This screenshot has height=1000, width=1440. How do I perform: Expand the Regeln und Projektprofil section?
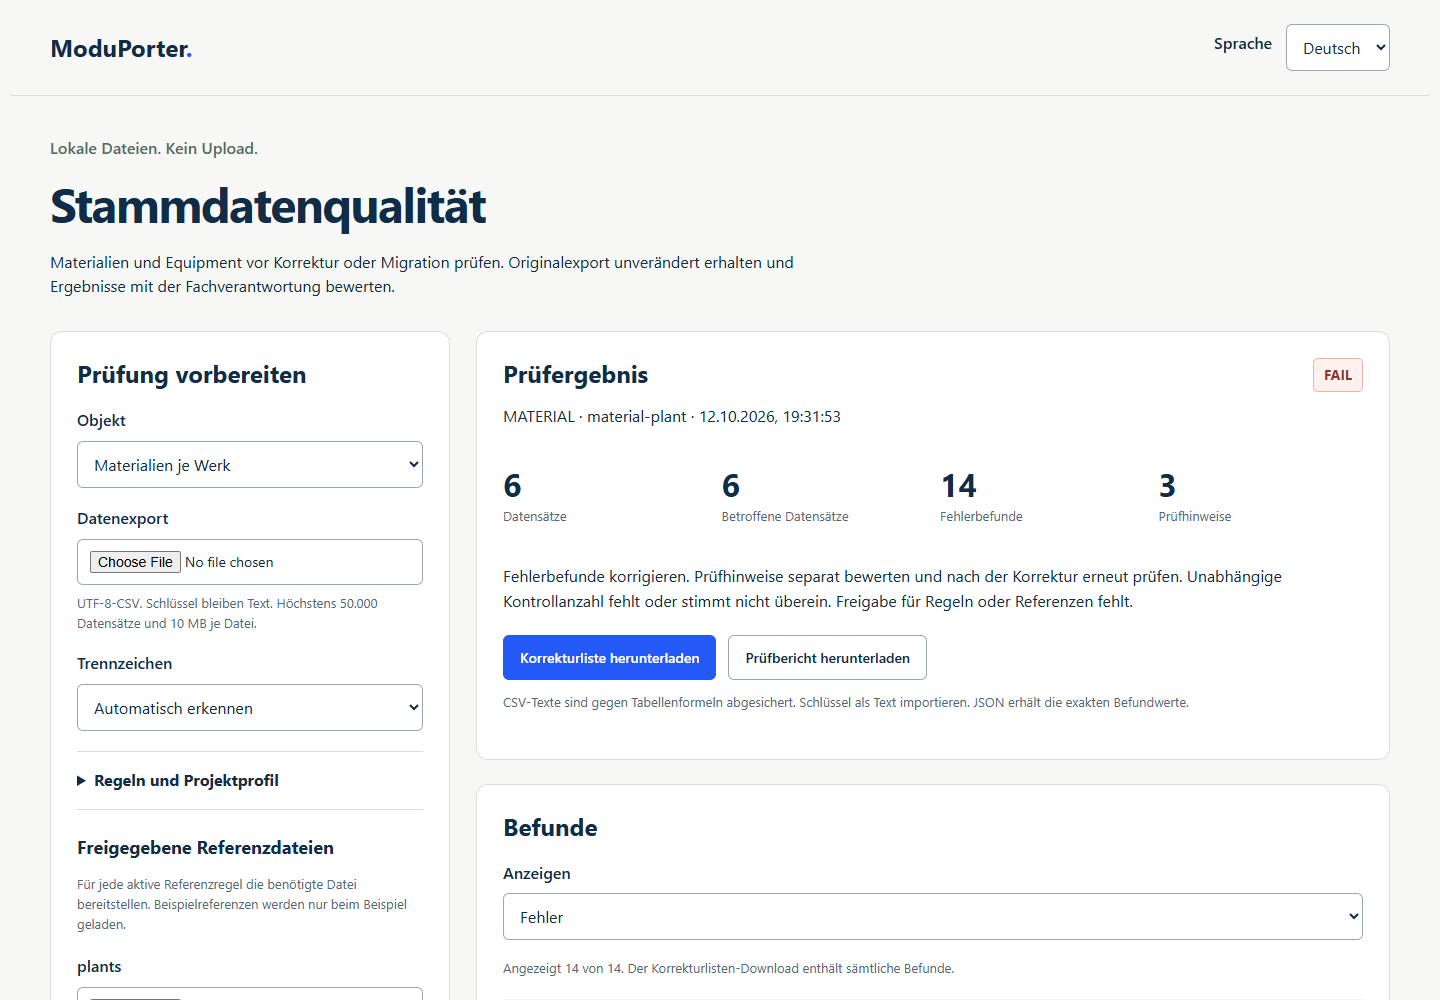178,781
